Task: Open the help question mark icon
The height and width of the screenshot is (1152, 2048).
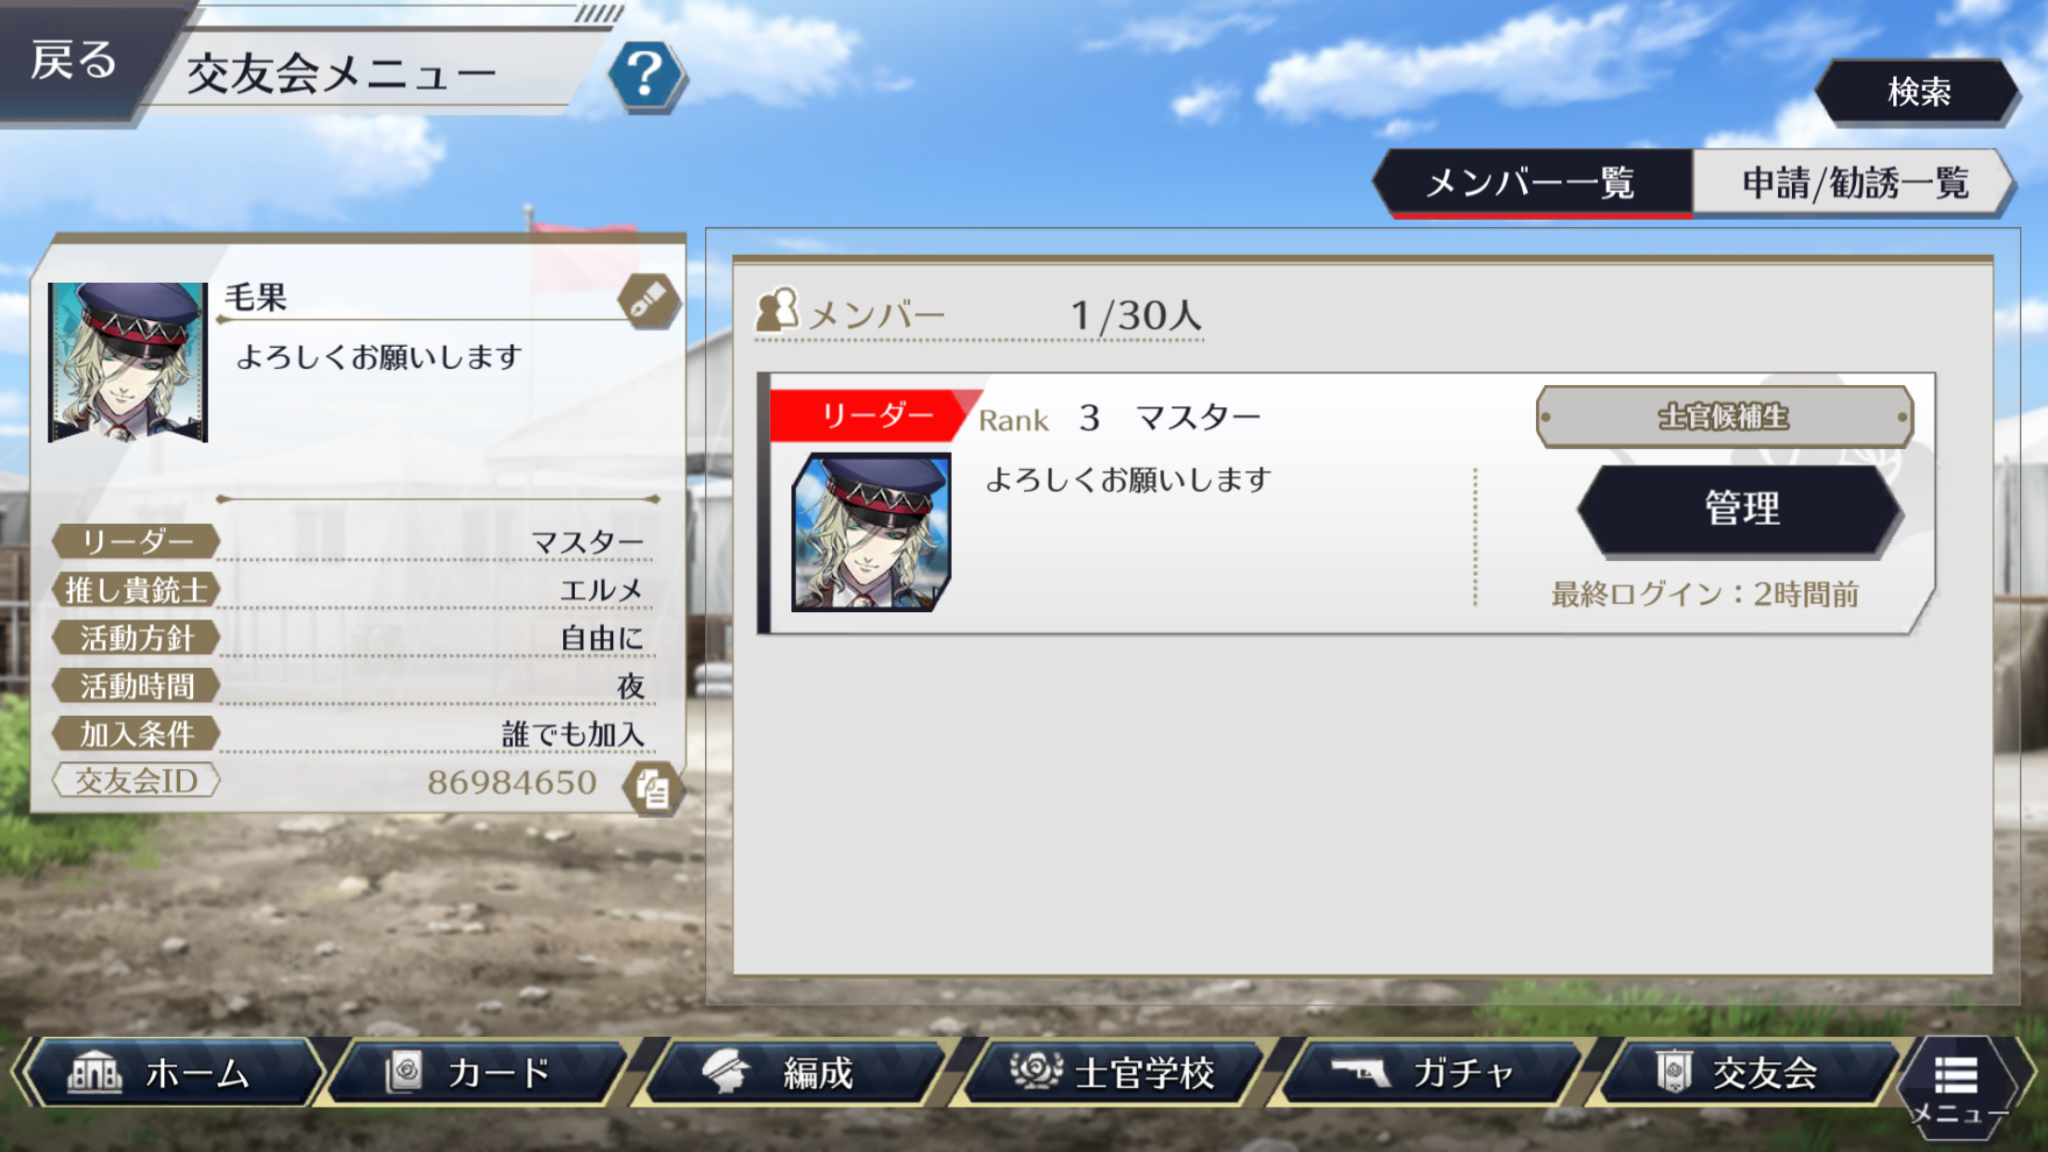Action: pyautogui.click(x=646, y=74)
